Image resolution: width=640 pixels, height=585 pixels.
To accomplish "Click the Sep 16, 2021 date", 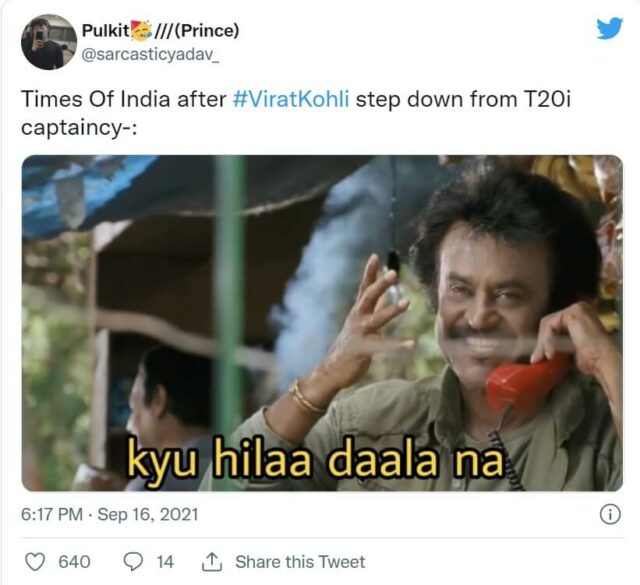I will (x=148, y=514).
